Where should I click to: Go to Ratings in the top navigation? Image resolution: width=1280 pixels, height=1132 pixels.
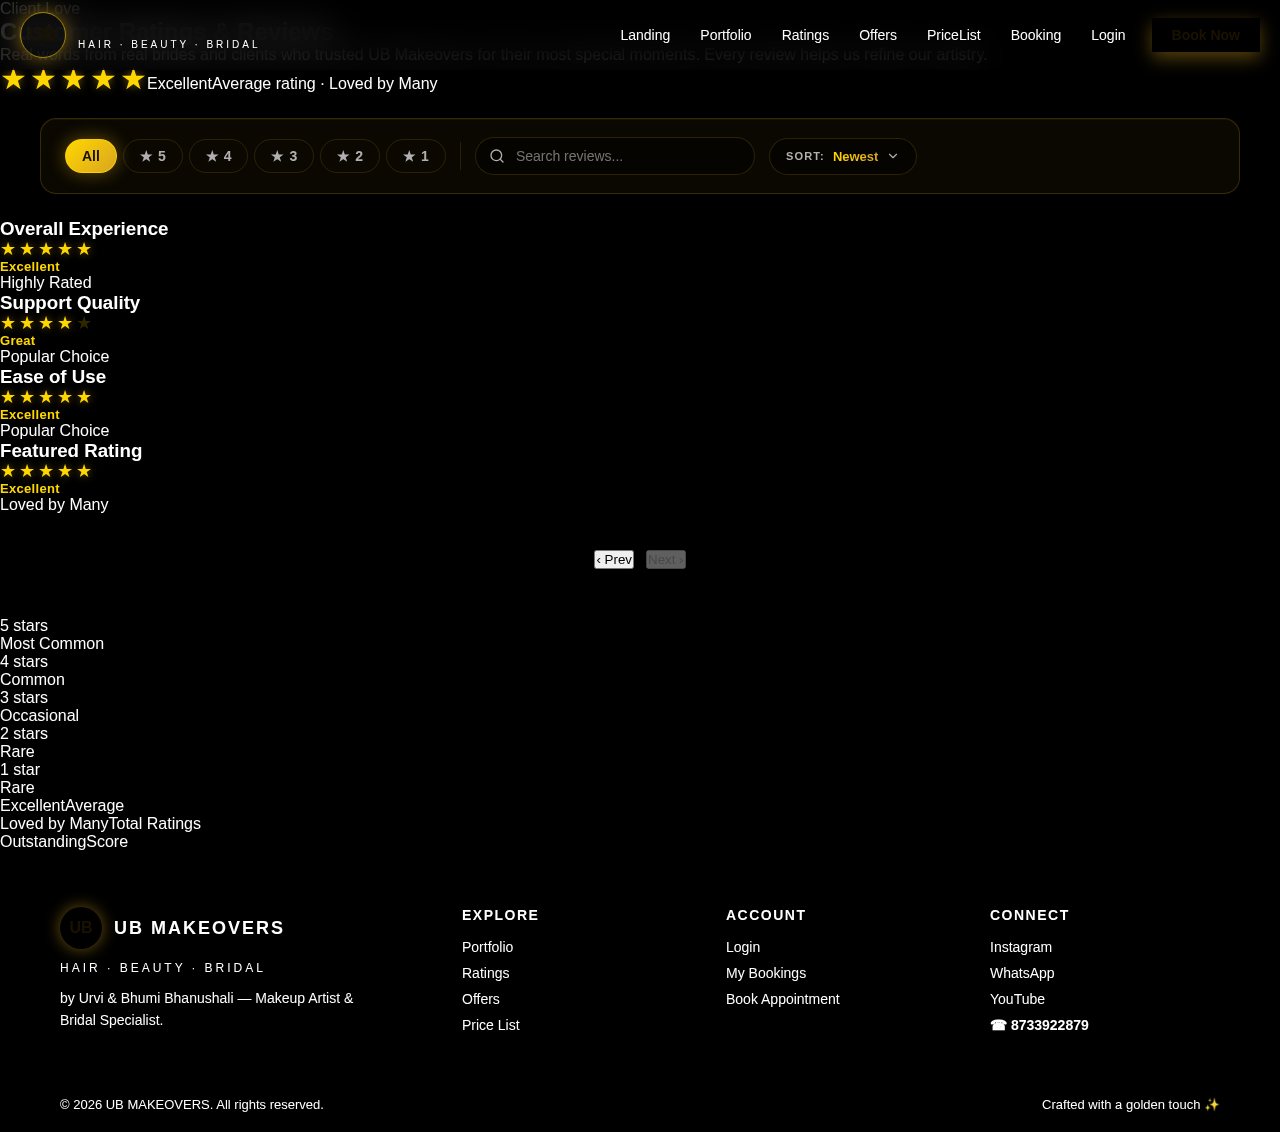pos(805,35)
